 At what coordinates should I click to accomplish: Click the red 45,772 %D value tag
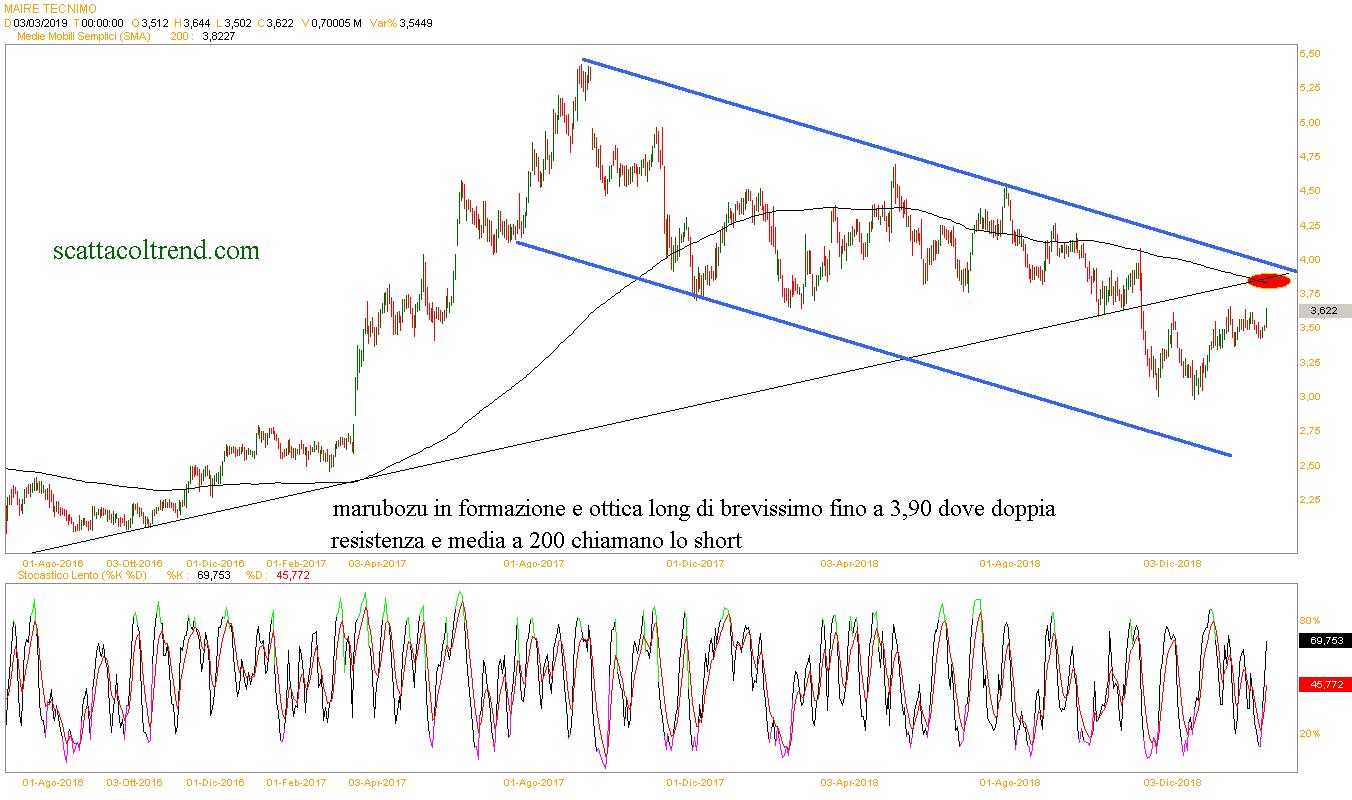(1325, 685)
